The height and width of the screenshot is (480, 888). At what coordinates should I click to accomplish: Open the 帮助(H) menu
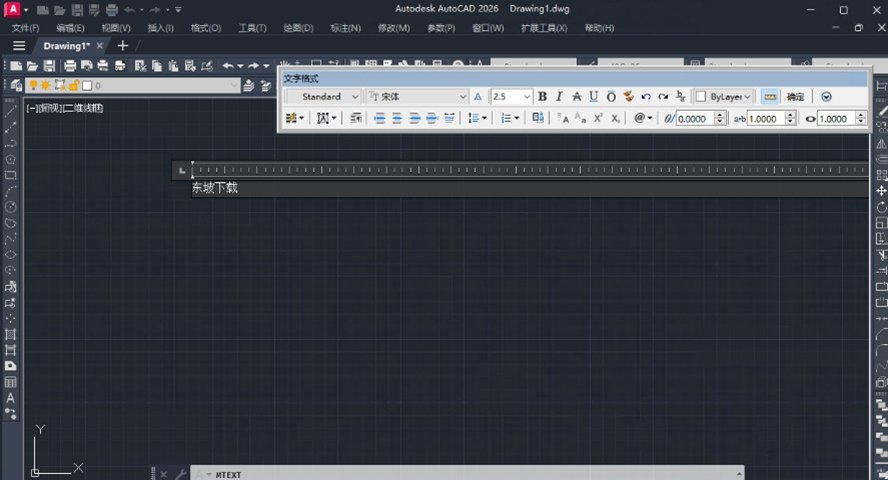pyautogui.click(x=599, y=28)
